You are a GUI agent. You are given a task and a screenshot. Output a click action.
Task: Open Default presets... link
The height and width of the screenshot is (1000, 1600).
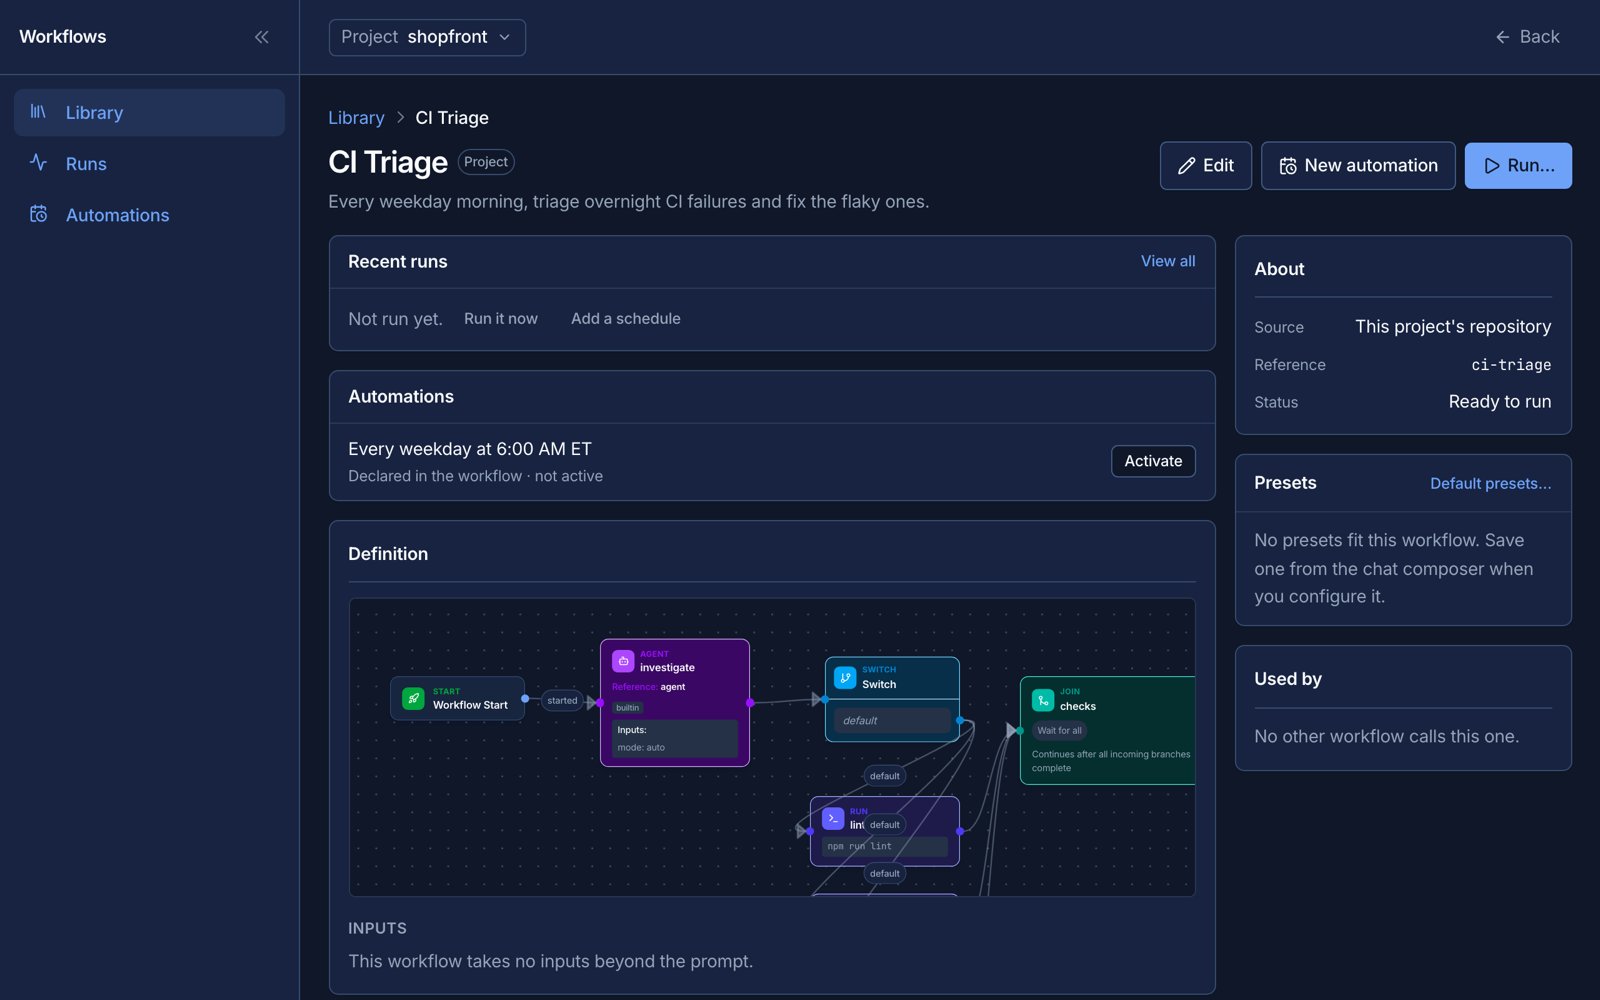tap(1490, 483)
